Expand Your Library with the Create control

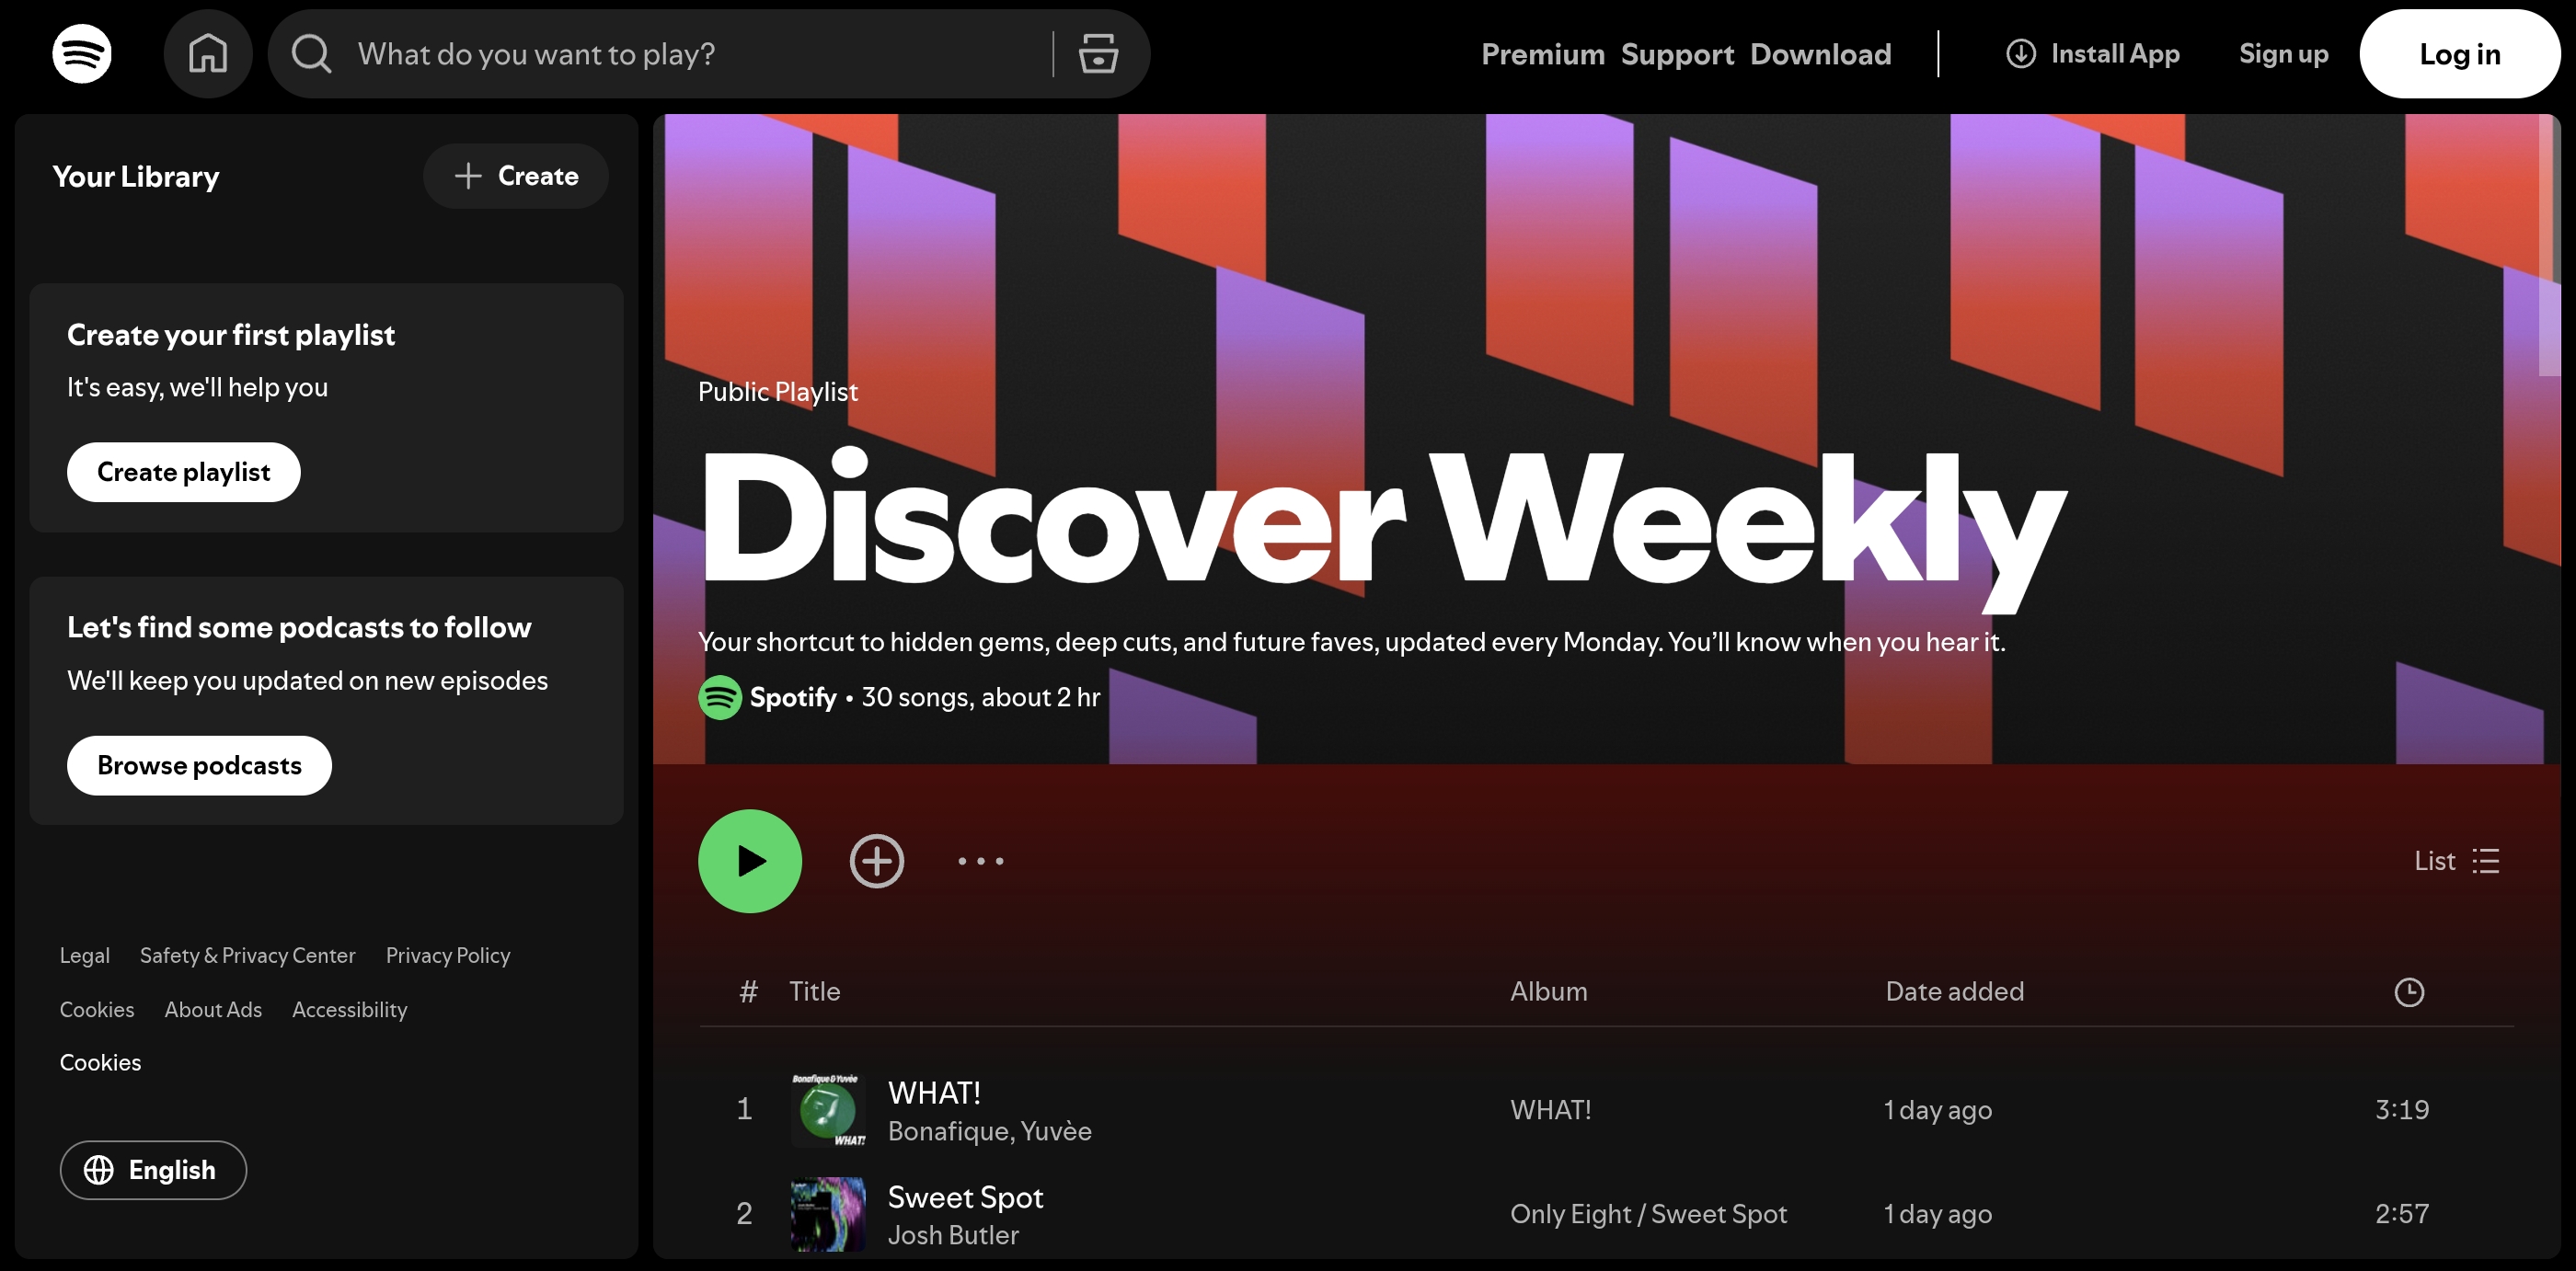[516, 176]
